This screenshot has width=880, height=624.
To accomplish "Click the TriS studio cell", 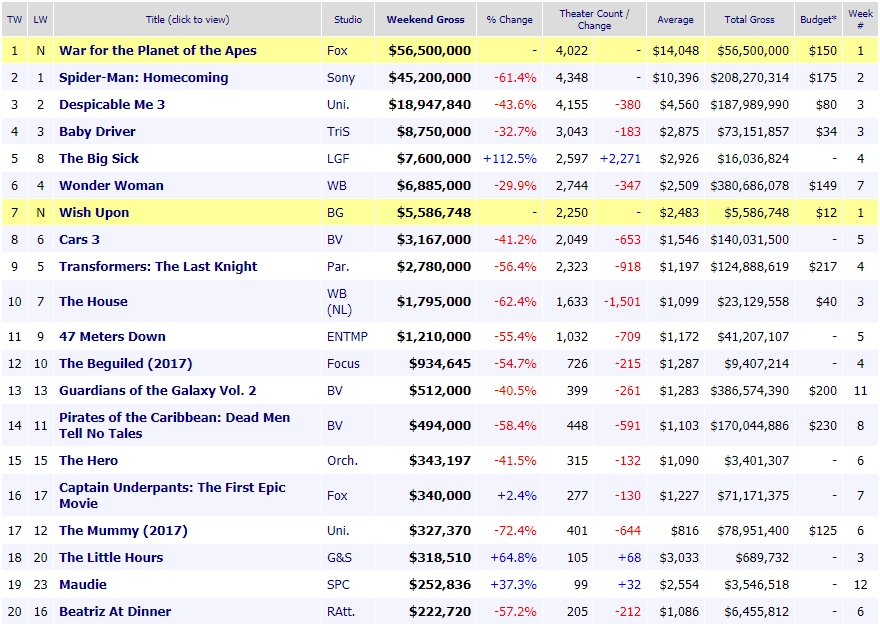I will (x=338, y=131).
